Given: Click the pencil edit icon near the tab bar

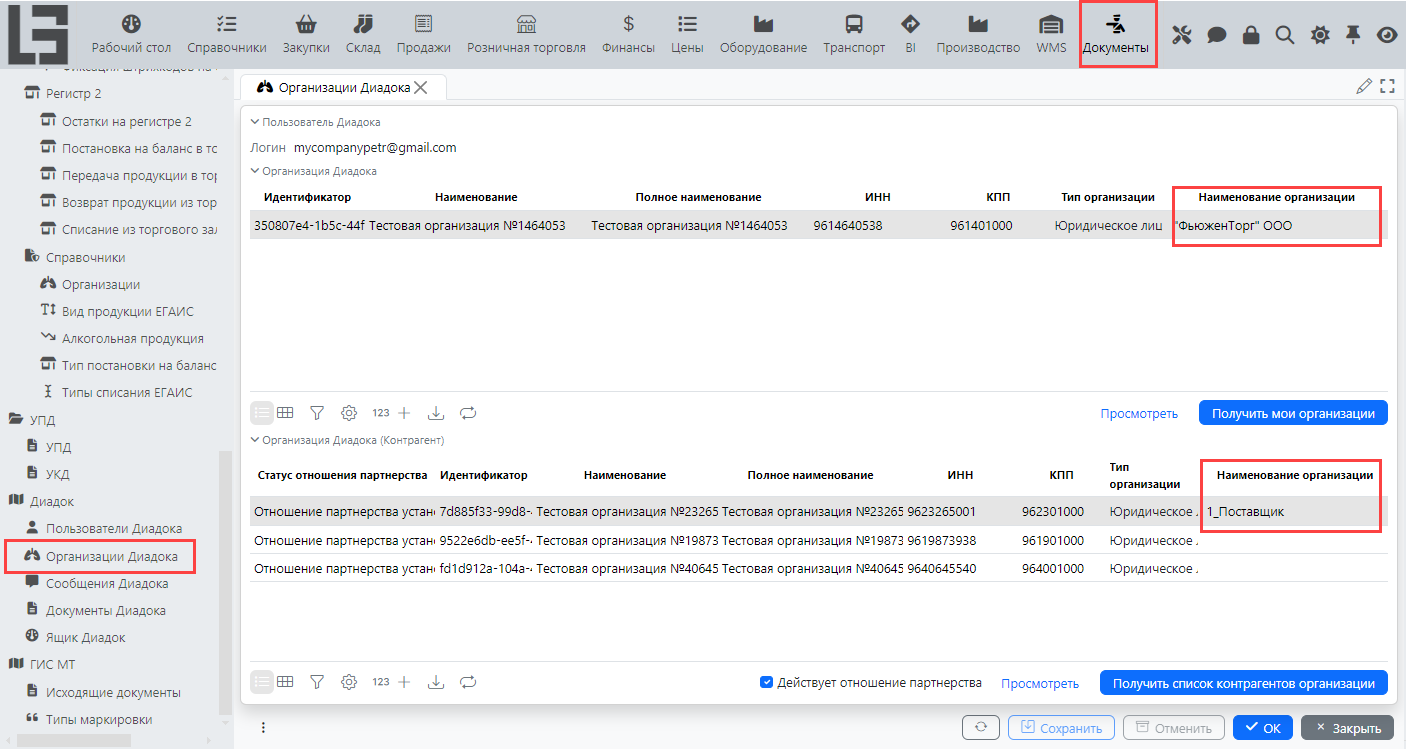Looking at the screenshot, I should pos(1364,87).
